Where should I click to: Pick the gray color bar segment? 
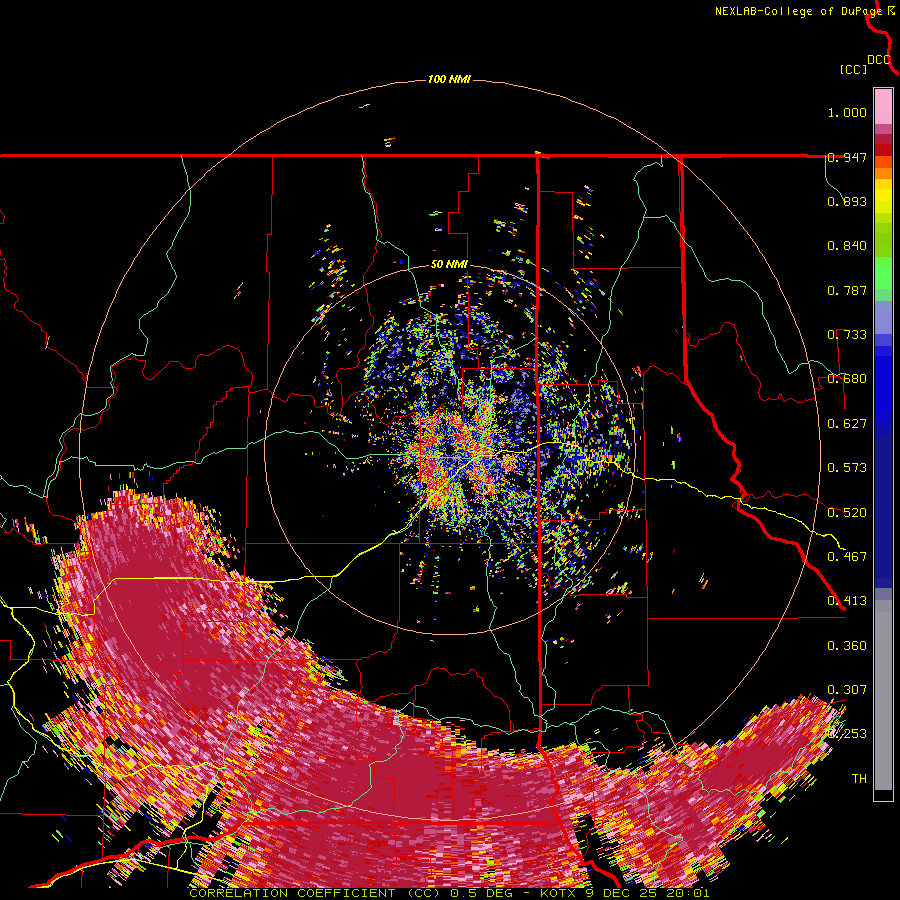tap(883, 695)
